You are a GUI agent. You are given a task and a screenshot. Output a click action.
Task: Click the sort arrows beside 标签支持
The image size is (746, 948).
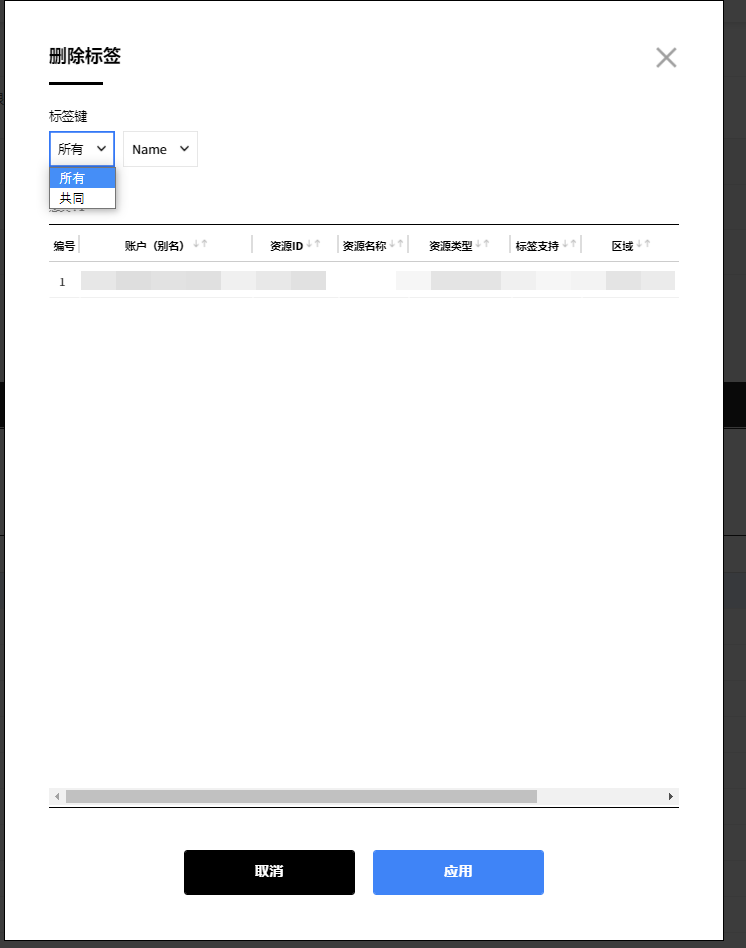coord(569,245)
